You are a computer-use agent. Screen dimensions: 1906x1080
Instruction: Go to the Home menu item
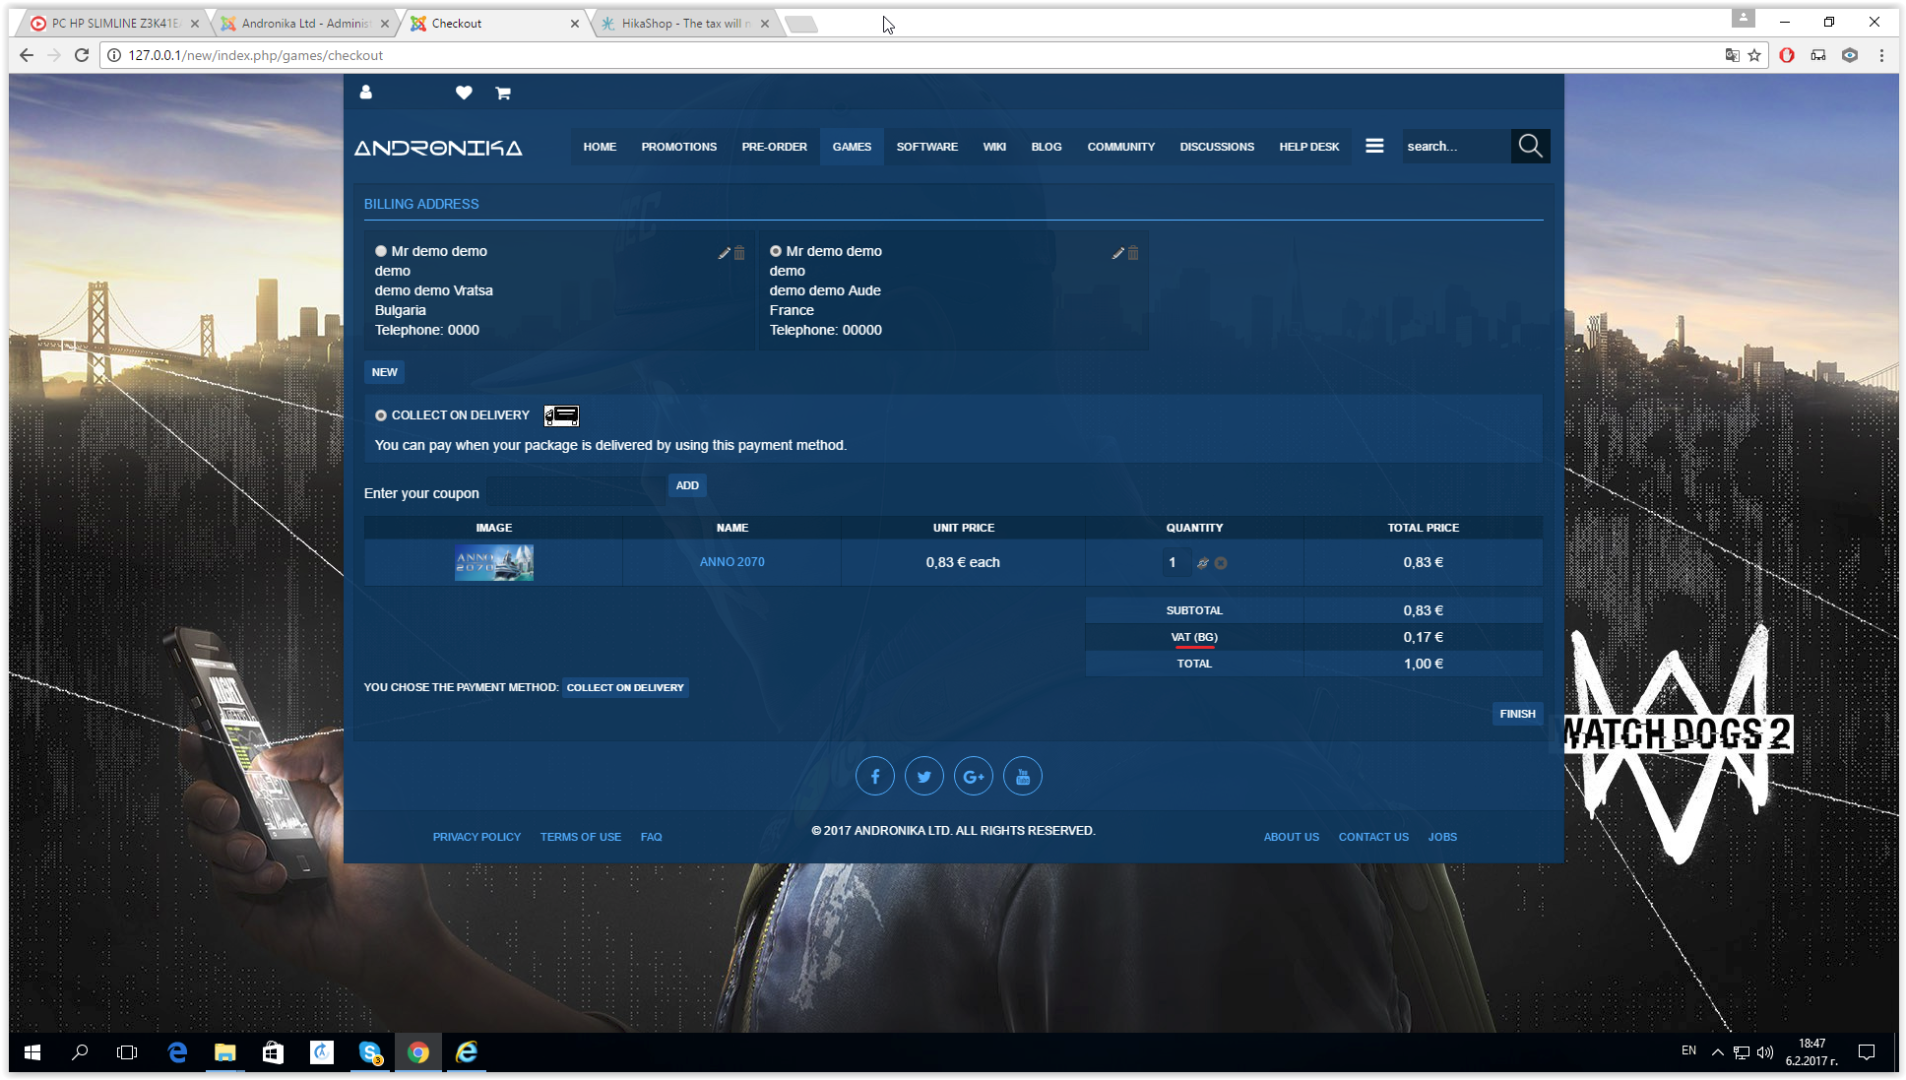click(600, 147)
